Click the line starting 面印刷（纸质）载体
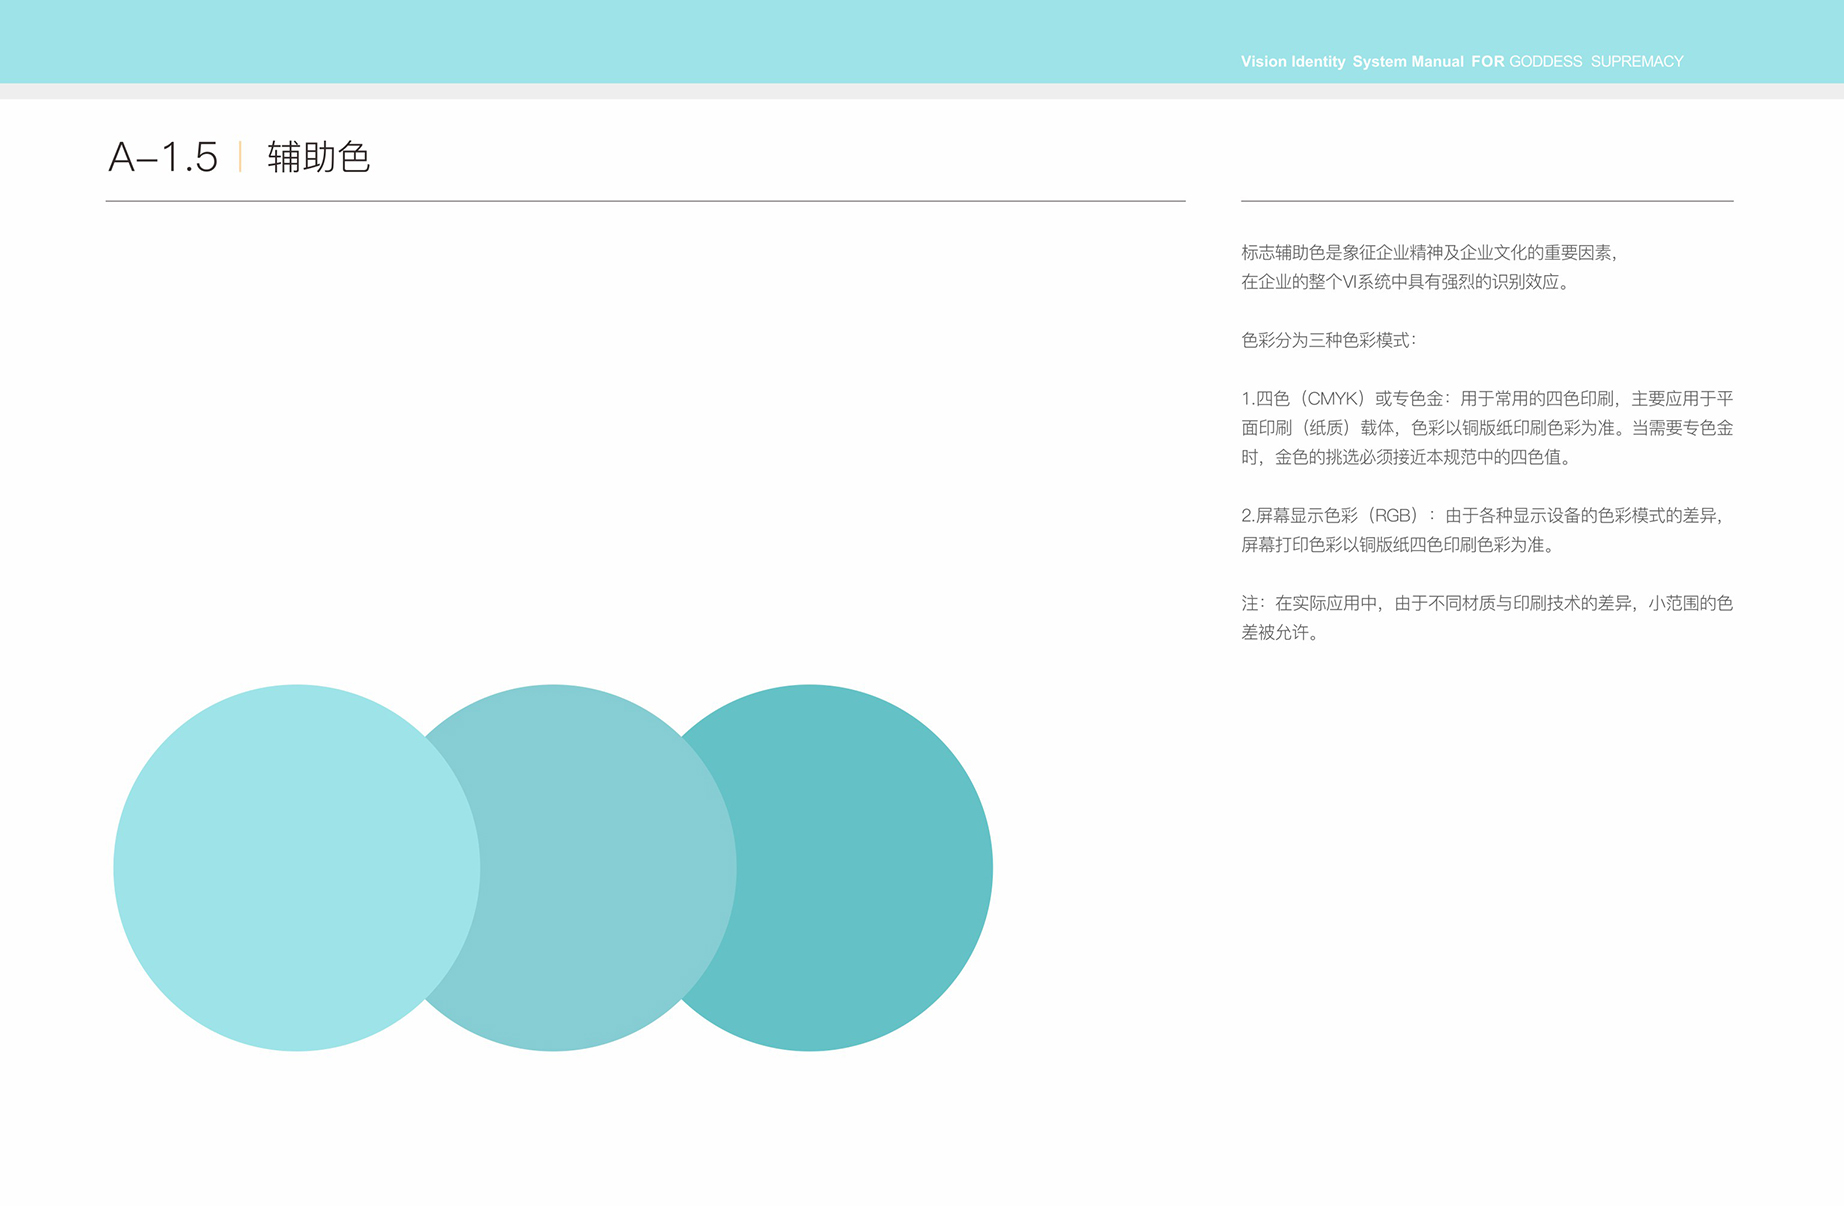The image size is (1844, 1206). pos(1487,428)
